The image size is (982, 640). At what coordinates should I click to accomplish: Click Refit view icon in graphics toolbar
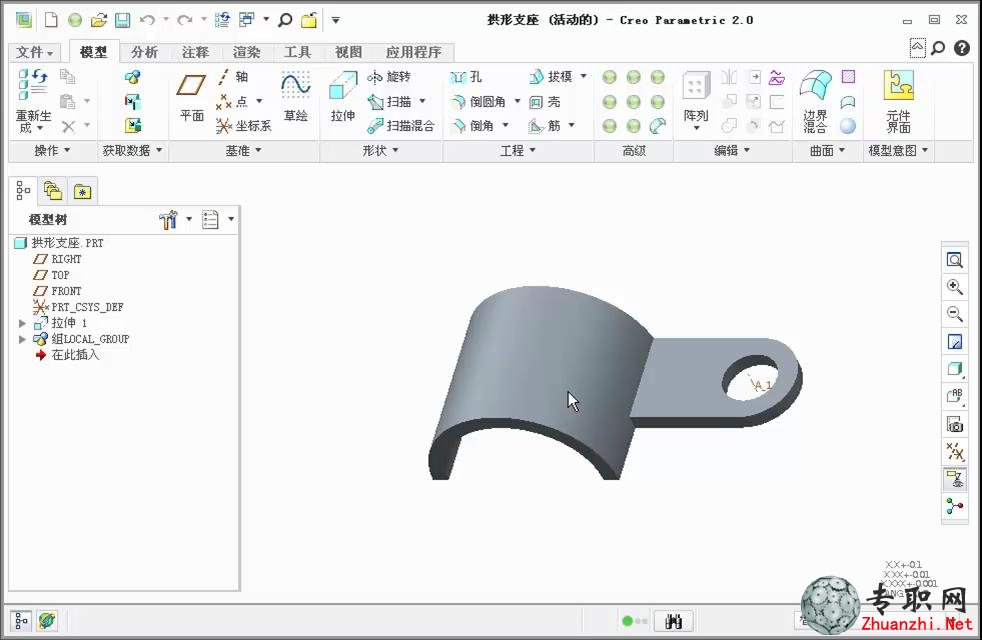(x=954, y=260)
